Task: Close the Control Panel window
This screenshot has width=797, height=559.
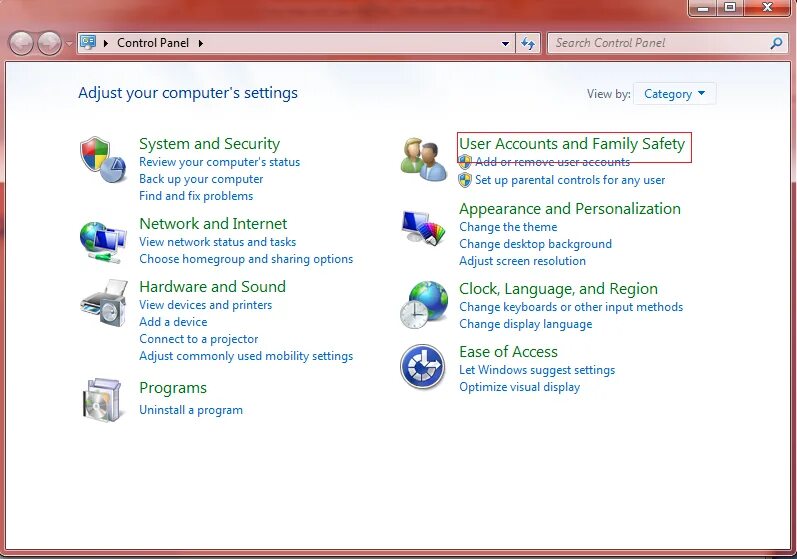Action: coord(768,8)
